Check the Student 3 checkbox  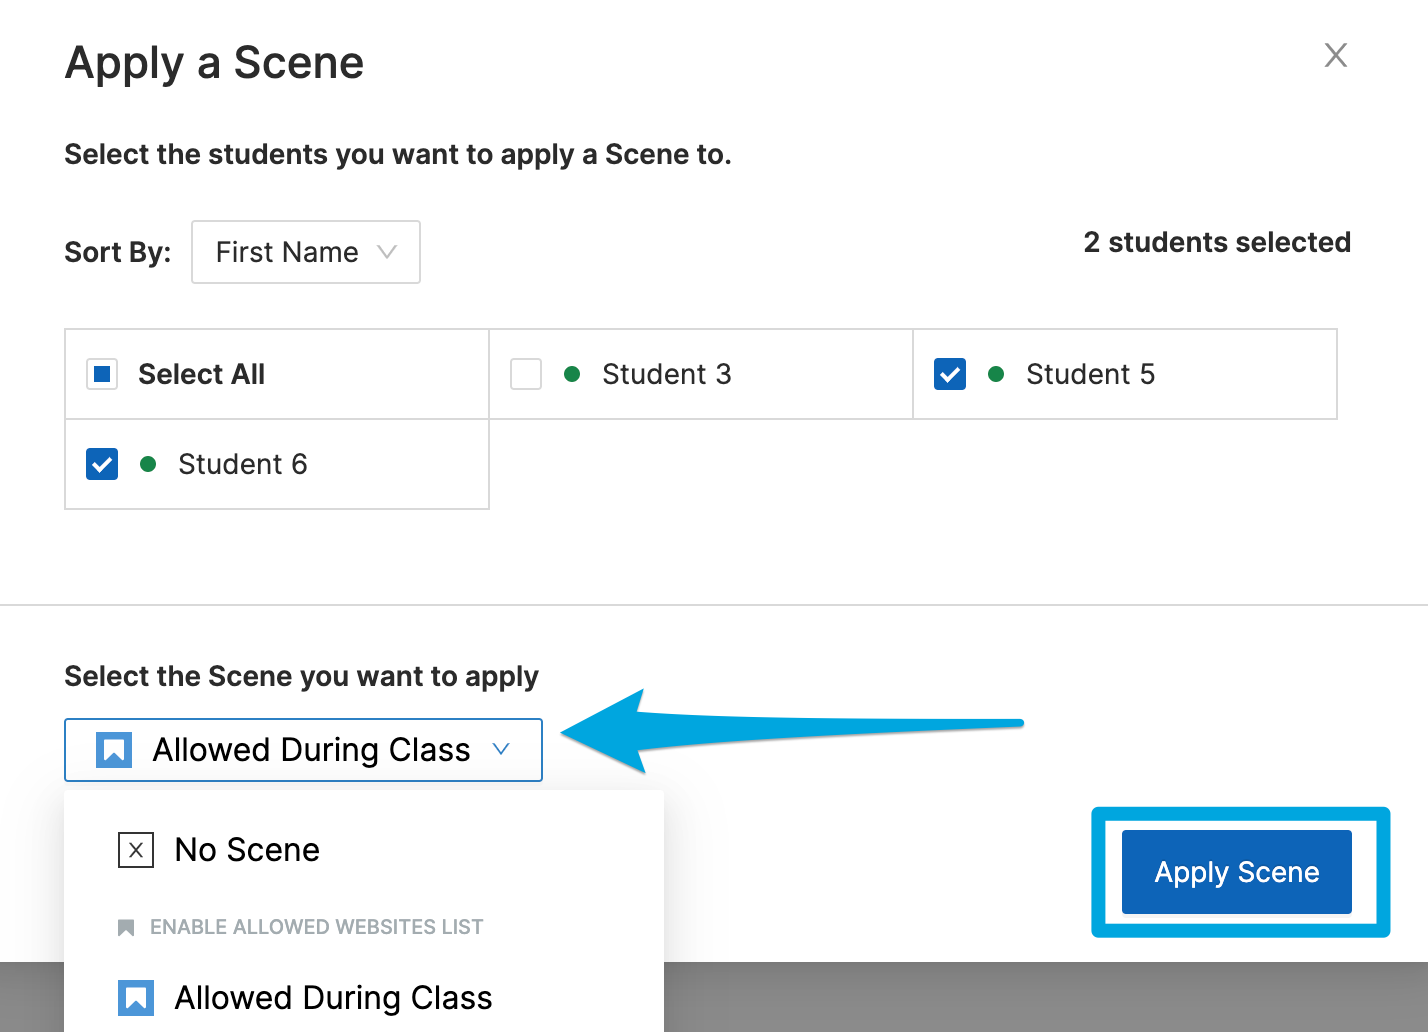525,373
